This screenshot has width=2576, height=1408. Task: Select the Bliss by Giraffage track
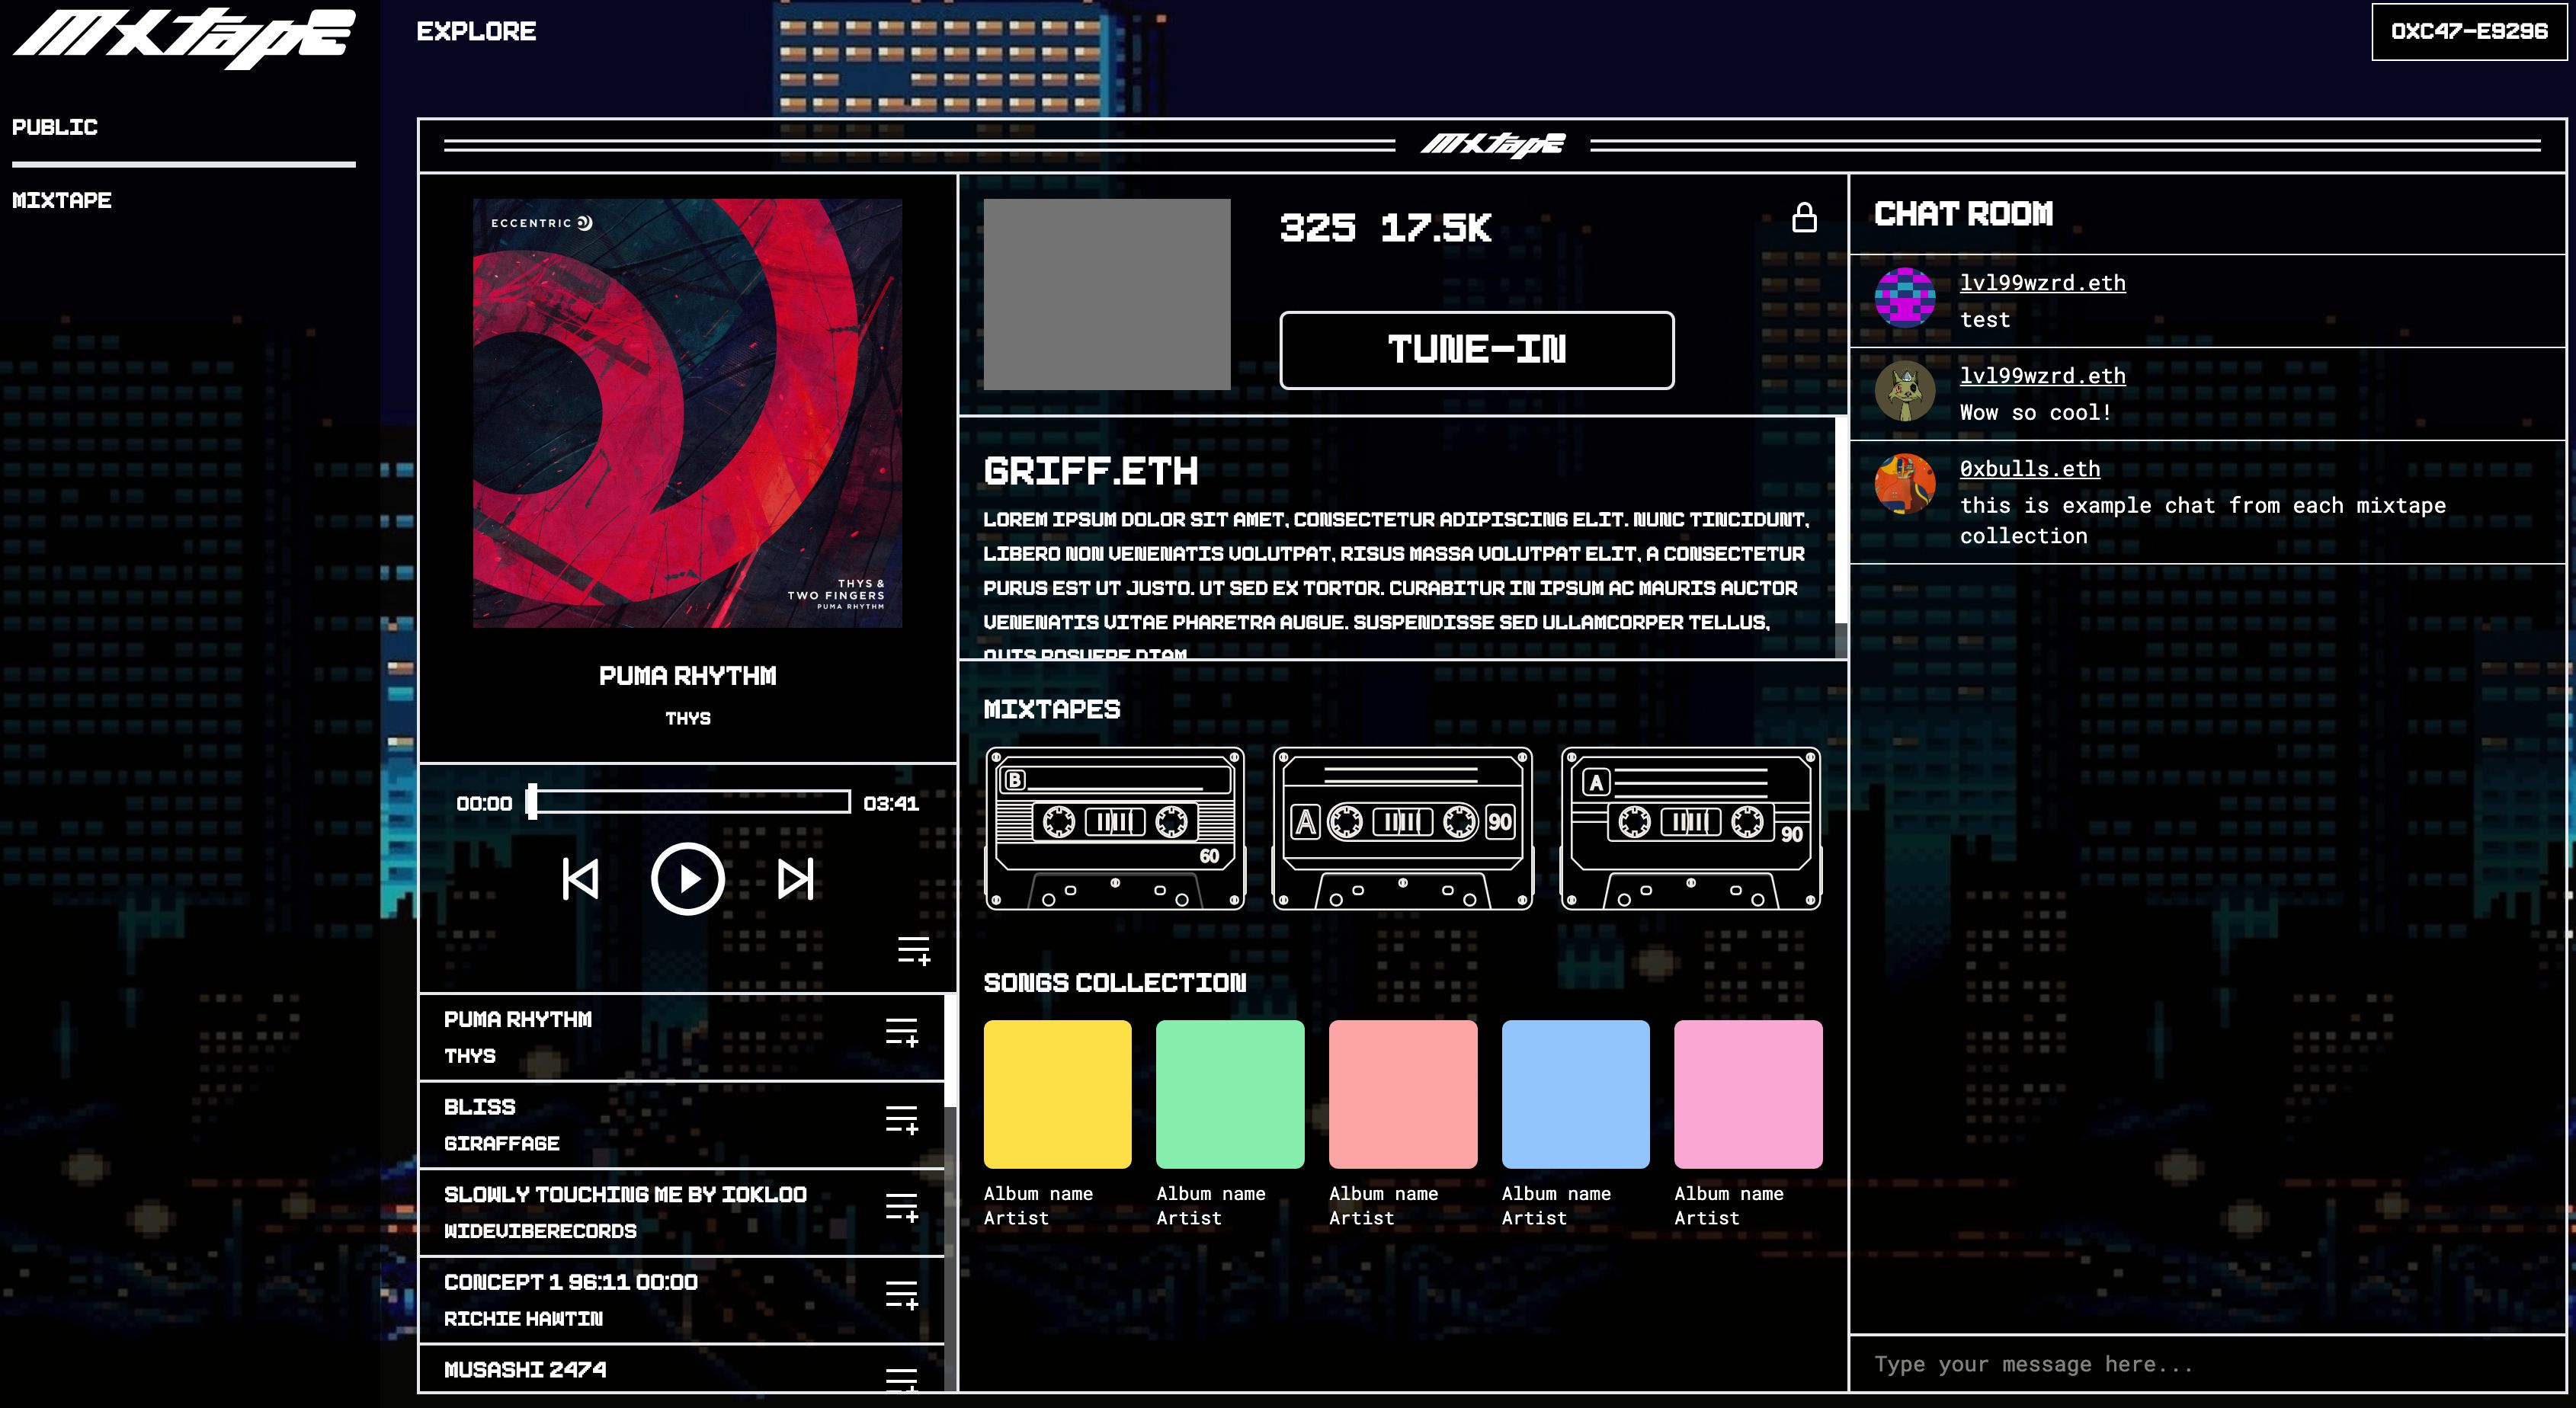[x=682, y=1125]
